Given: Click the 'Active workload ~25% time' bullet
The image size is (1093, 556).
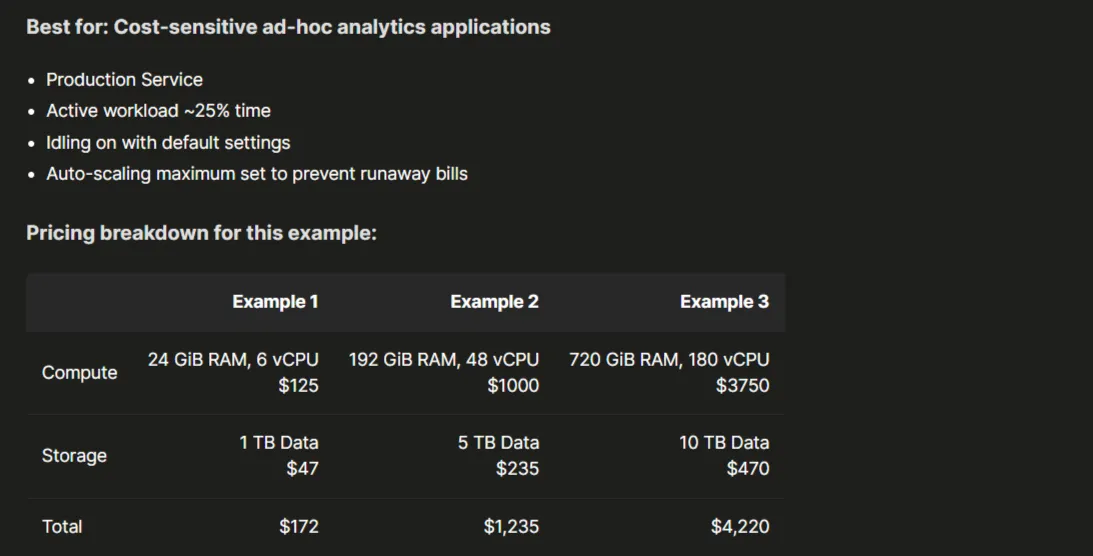Looking at the screenshot, I should click(158, 111).
